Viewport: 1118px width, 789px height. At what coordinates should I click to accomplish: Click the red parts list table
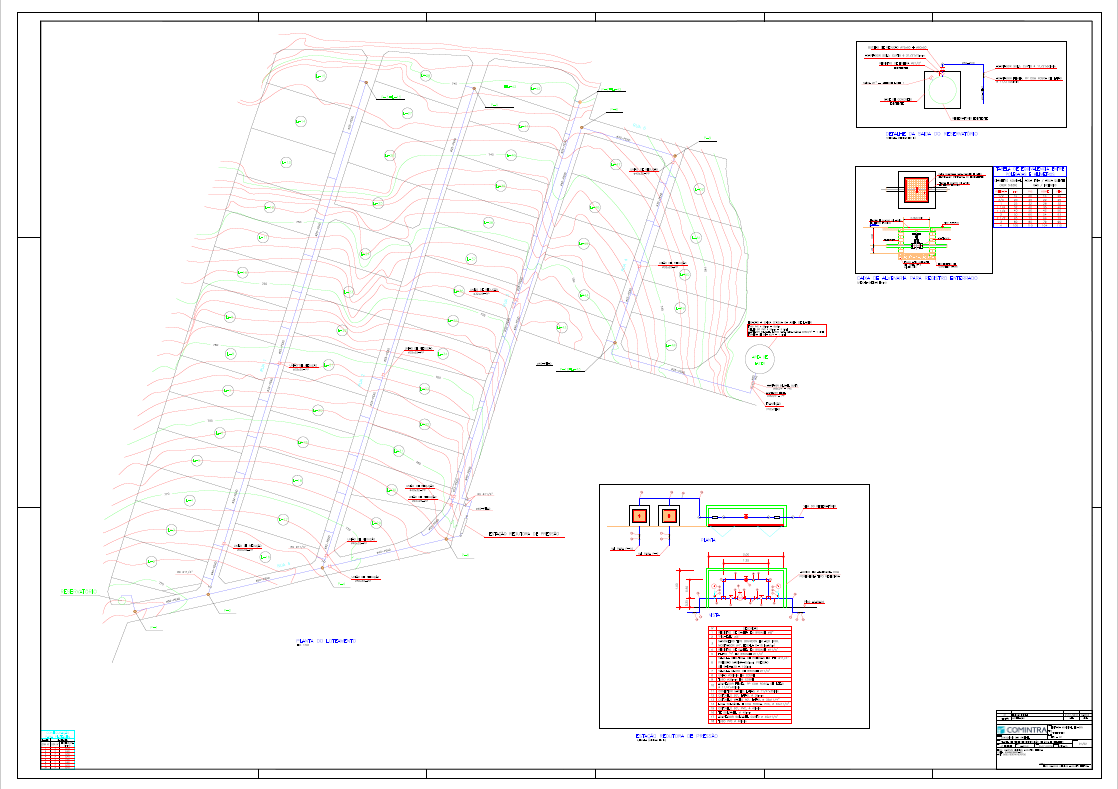pos(750,675)
